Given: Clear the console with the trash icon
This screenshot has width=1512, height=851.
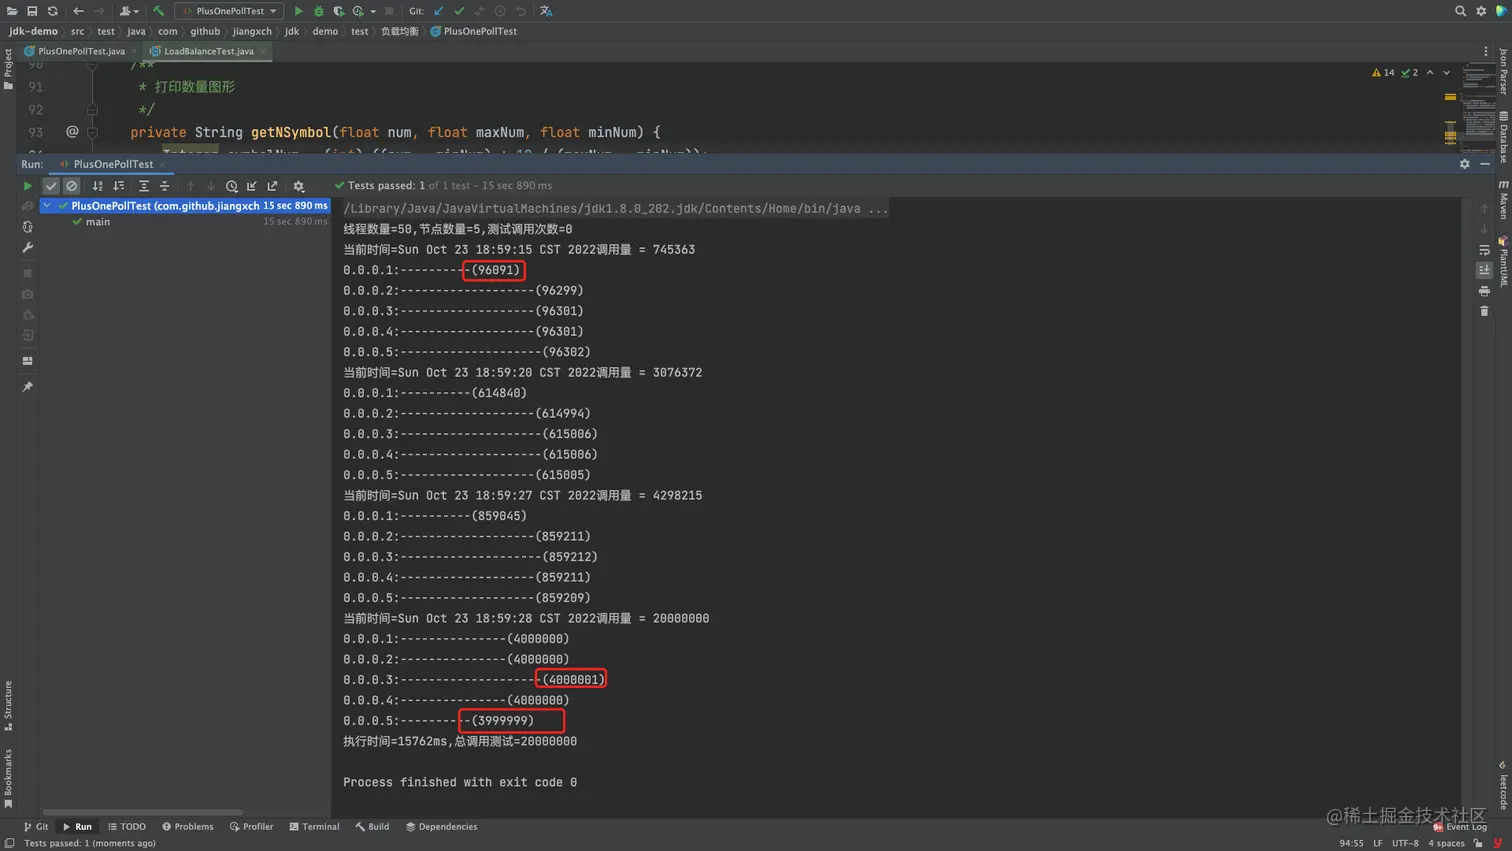Looking at the screenshot, I should (1484, 311).
